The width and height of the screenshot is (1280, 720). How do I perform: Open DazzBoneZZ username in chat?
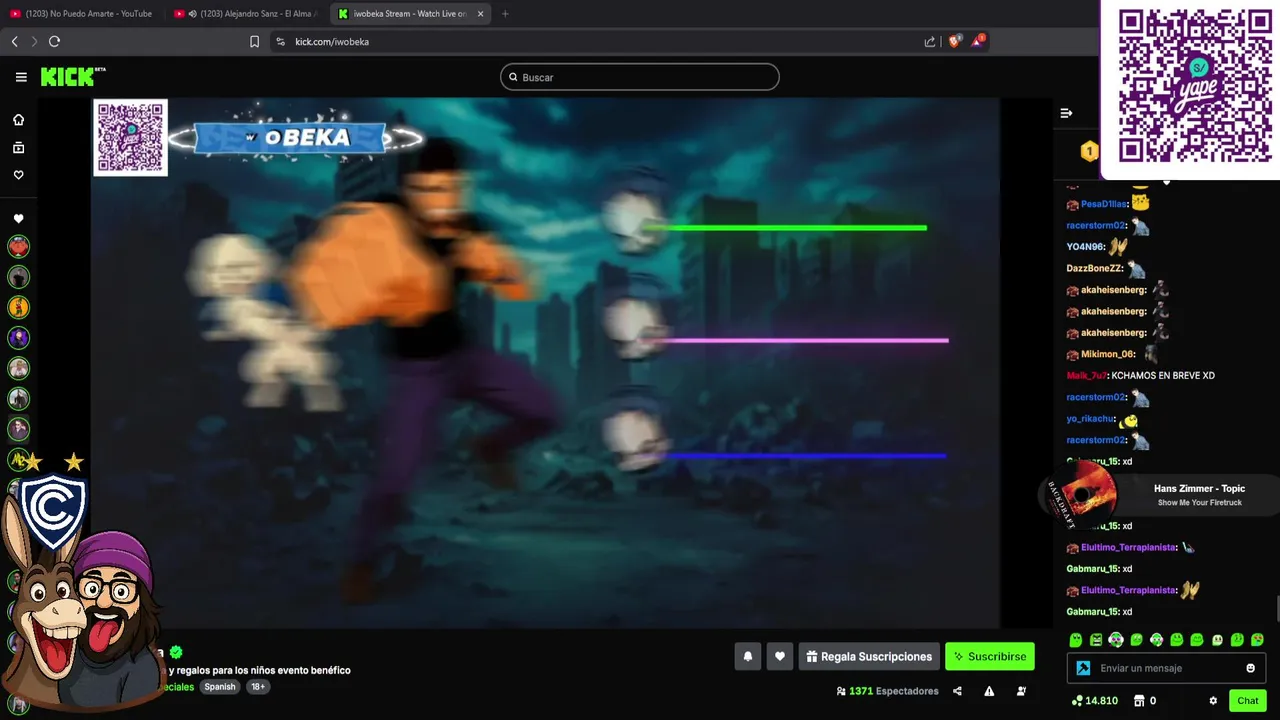point(1095,268)
